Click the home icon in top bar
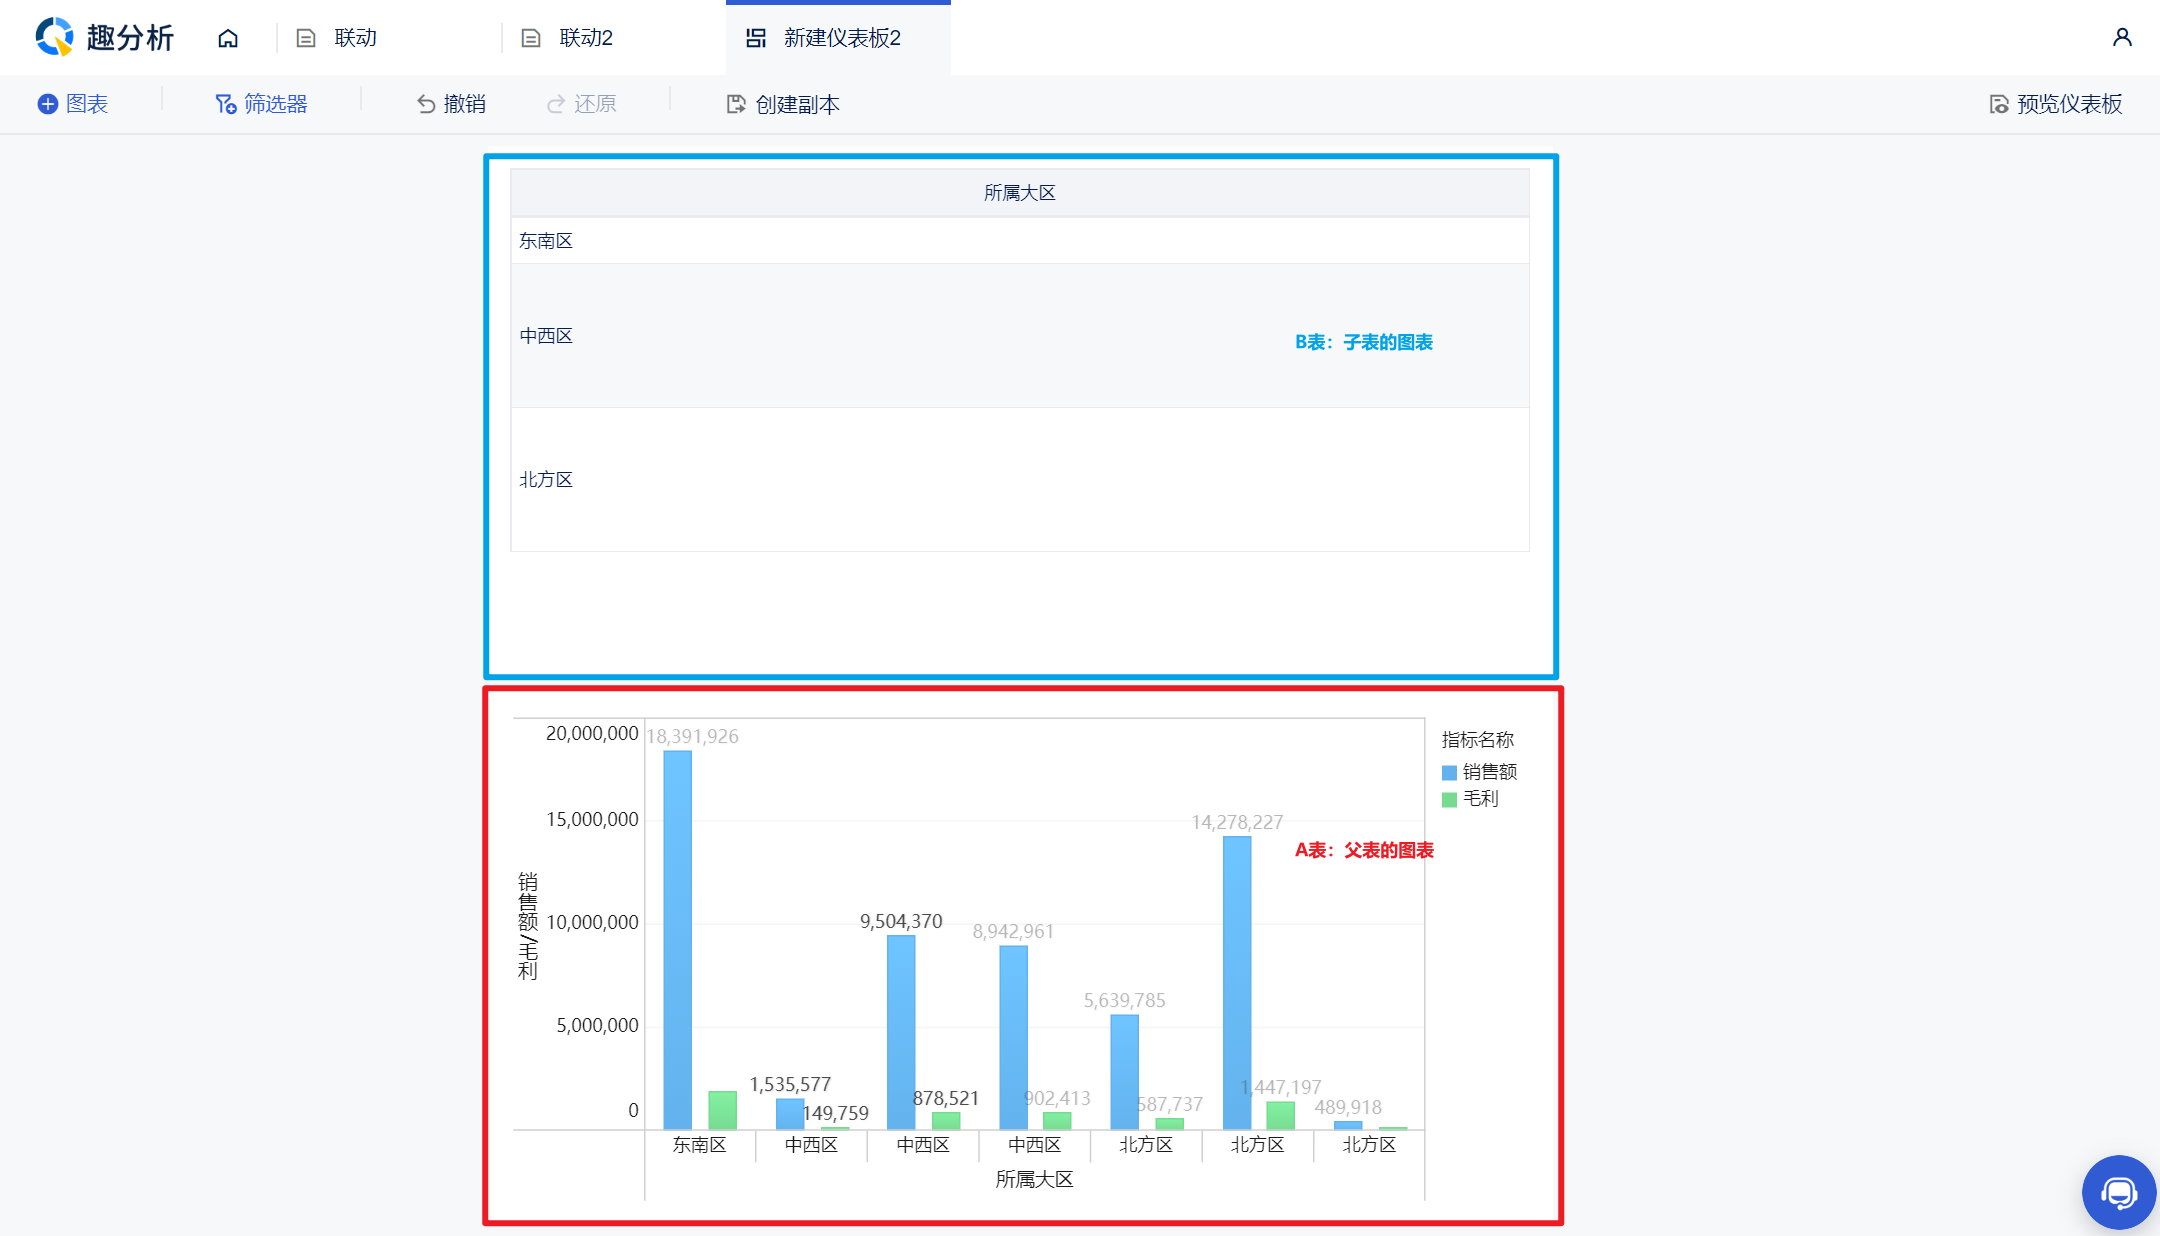Viewport: 2160px width, 1236px height. point(228,38)
